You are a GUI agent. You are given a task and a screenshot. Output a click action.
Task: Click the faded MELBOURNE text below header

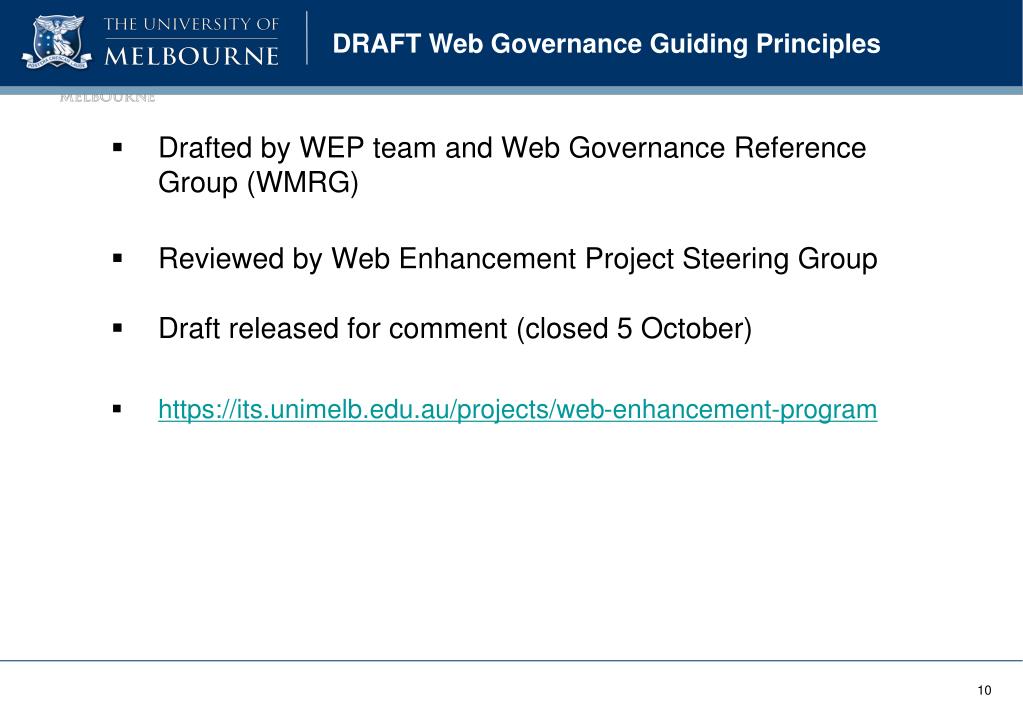(107, 99)
